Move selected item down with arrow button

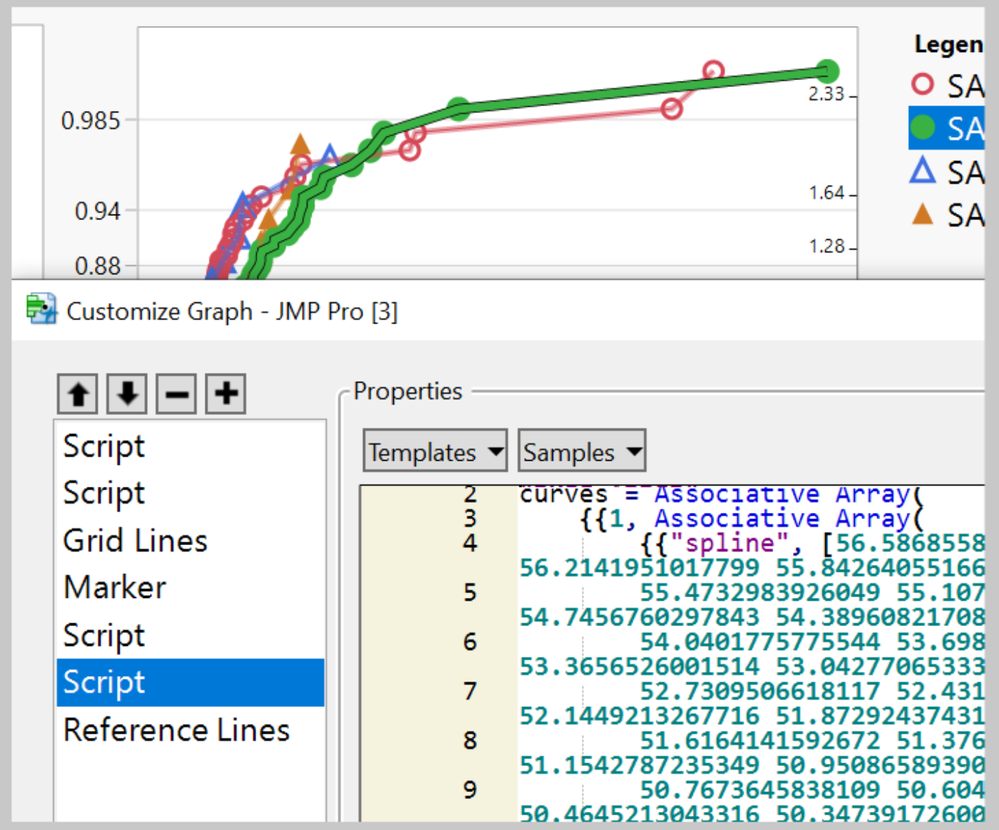[127, 394]
